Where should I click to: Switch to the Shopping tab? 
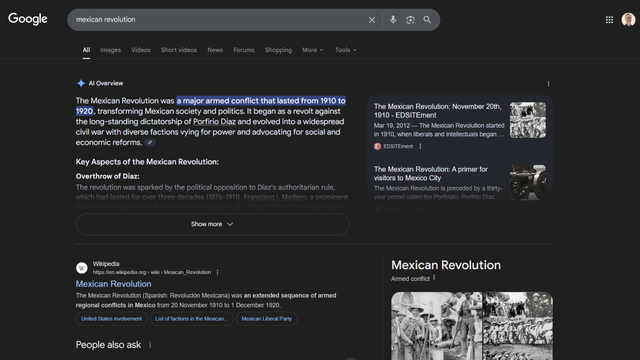pos(278,50)
